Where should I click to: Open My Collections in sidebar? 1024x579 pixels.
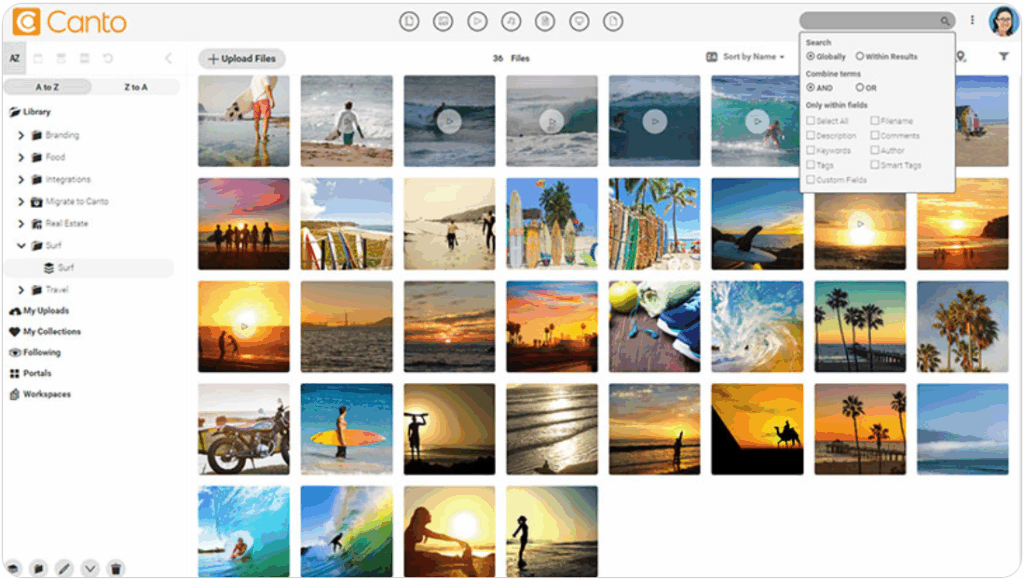point(51,332)
